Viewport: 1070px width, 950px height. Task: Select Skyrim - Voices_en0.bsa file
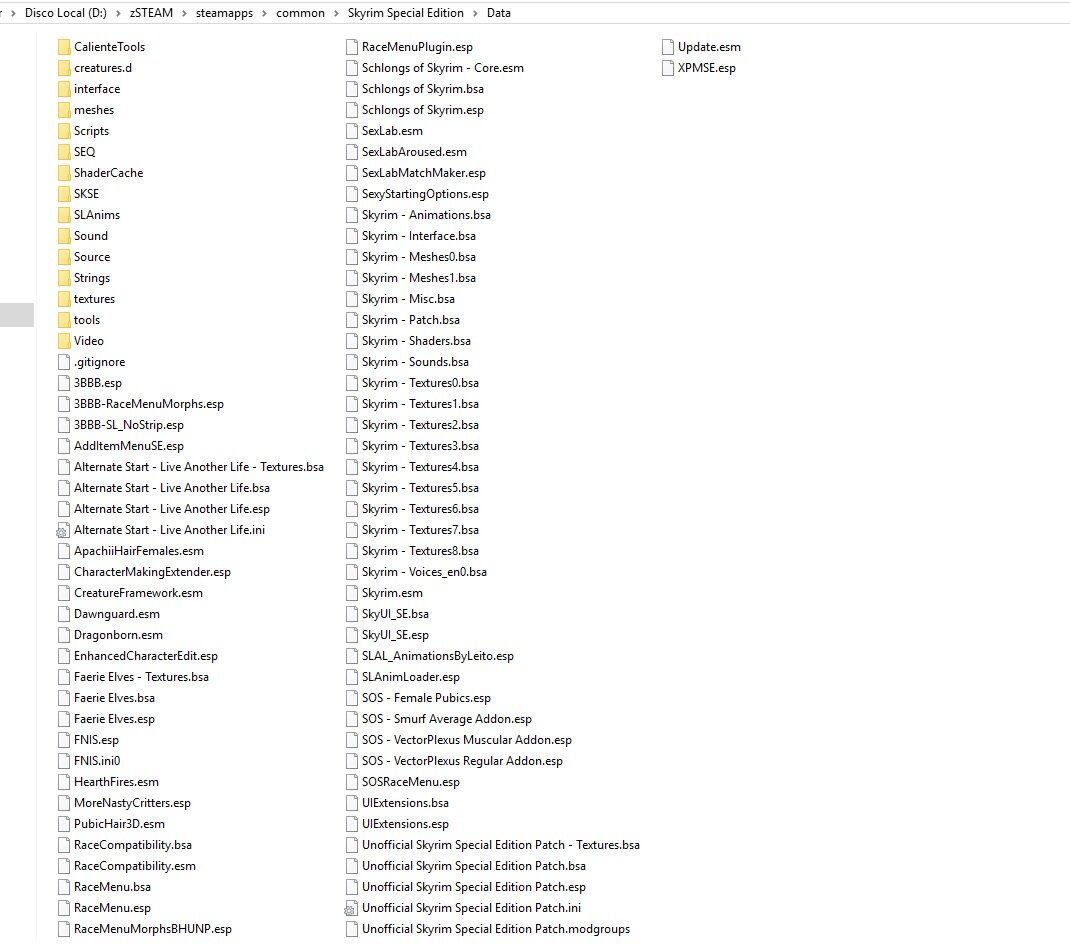click(x=424, y=573)
